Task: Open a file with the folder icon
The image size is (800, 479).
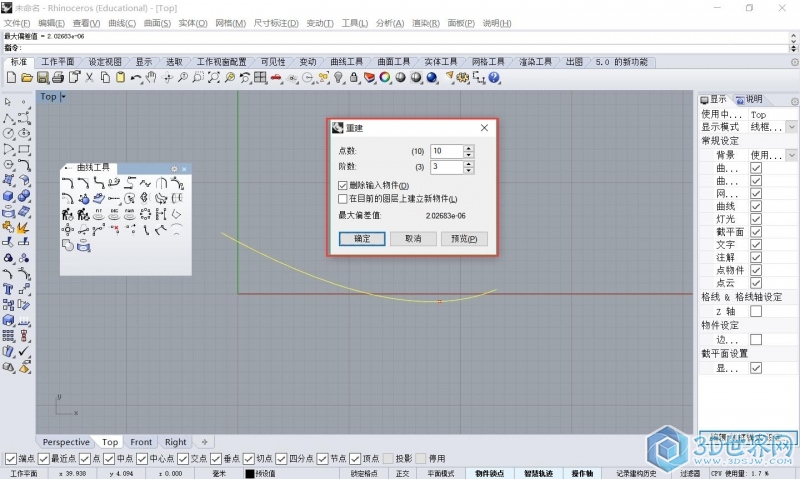Action: [27, 78]
